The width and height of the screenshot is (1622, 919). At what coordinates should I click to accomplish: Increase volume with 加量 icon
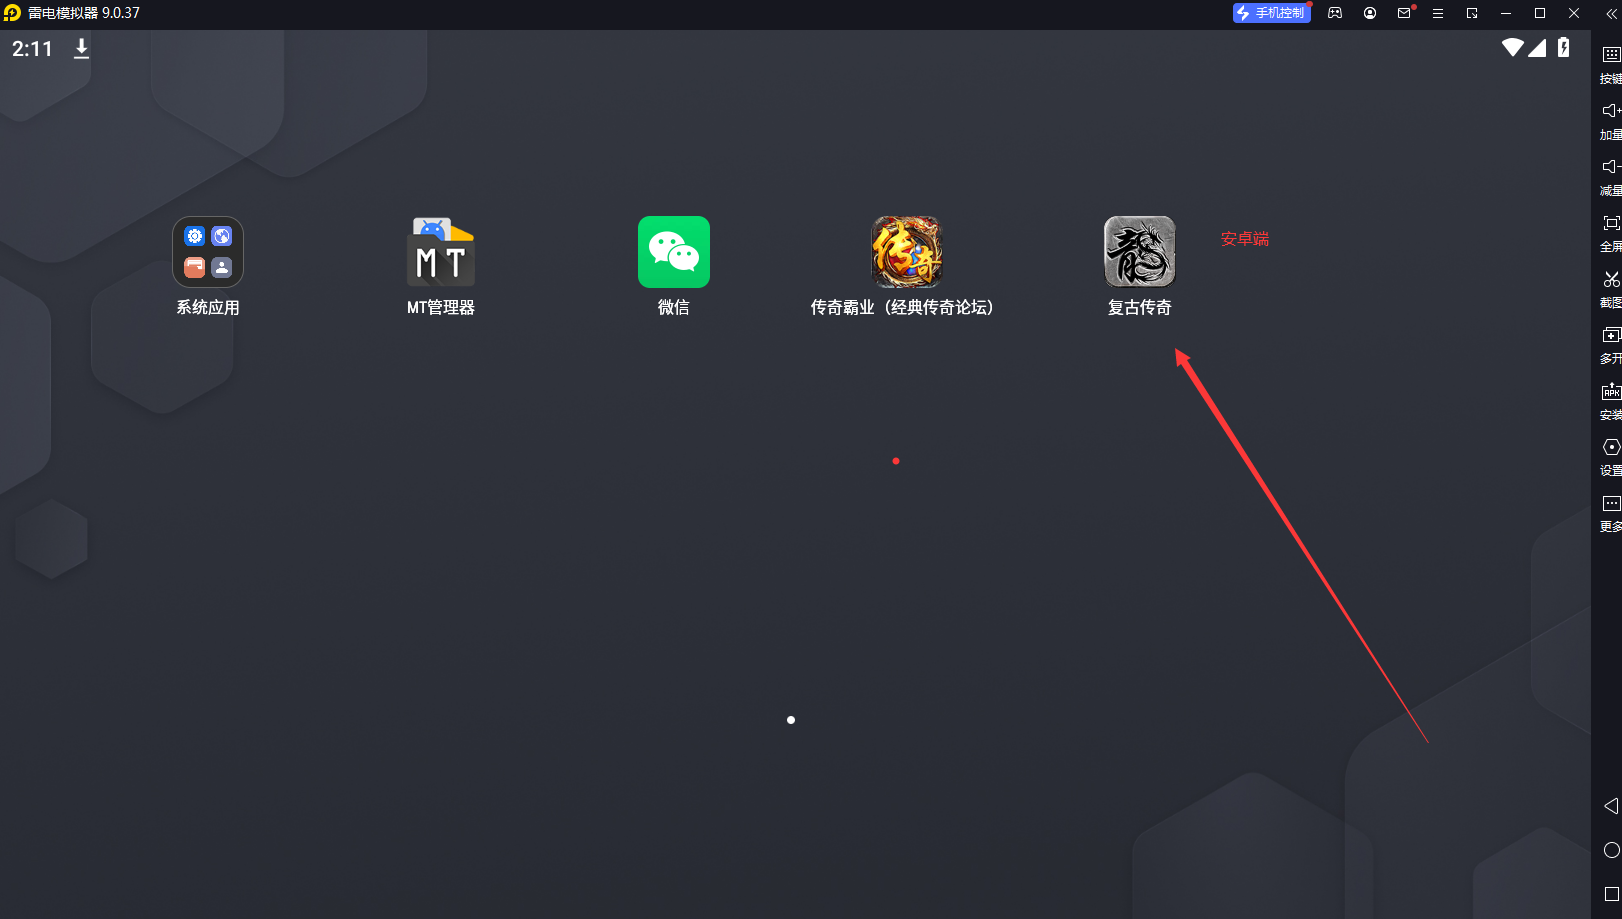(x=1611, y=111)
